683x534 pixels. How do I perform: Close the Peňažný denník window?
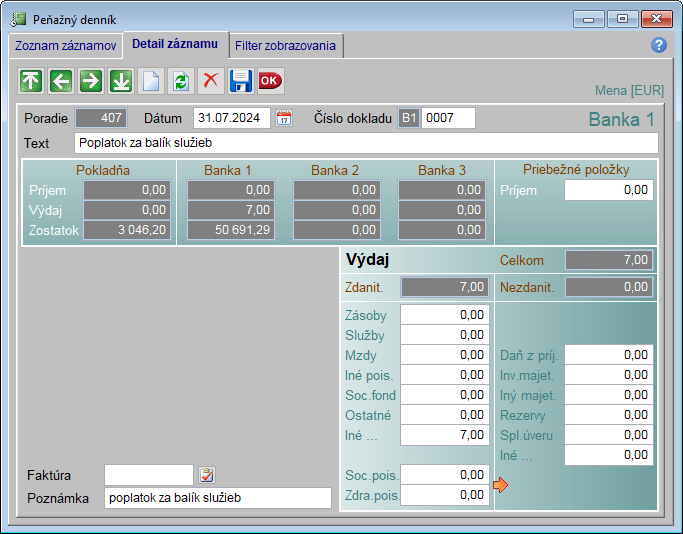[x=656, y=19]
